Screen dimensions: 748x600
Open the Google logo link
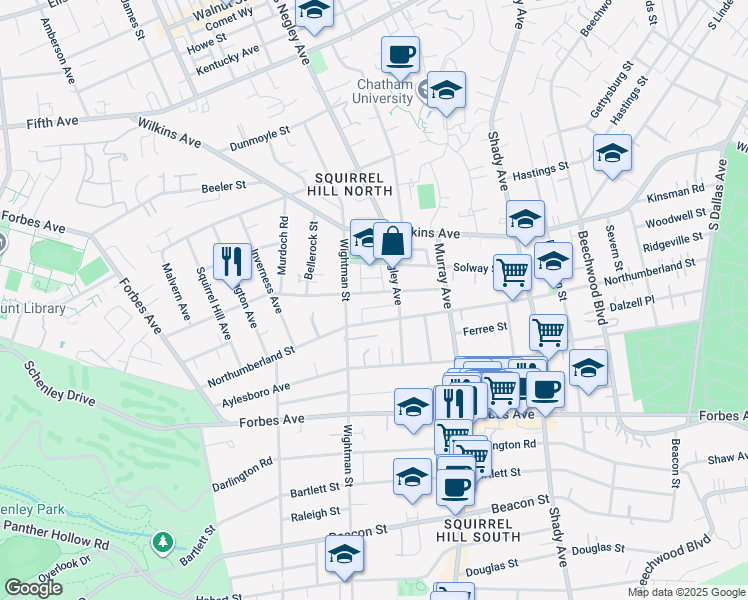point(33,588)
